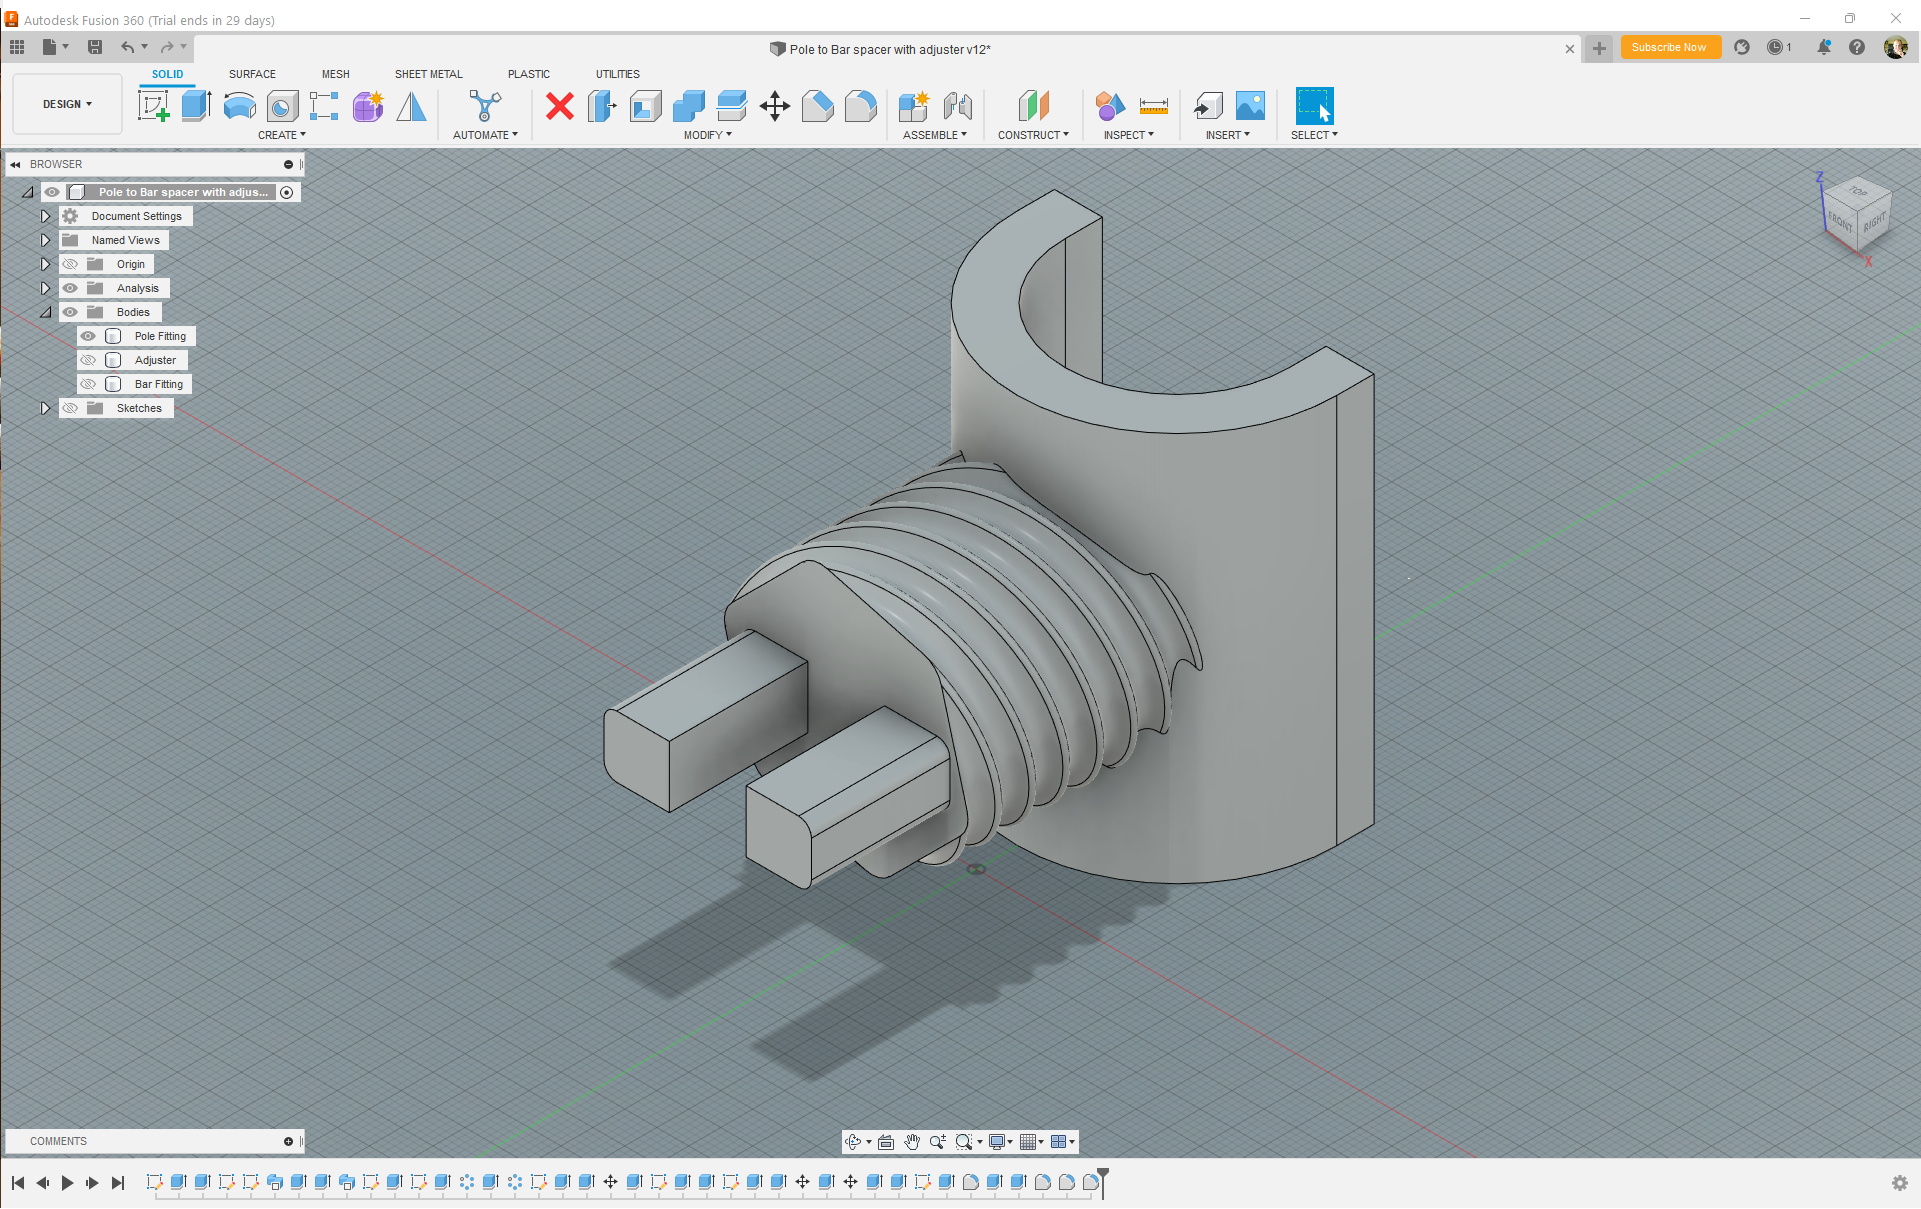This screenshot has width=1921, height=1209.
Task: Click Subscribe Now button
Action: pos(1667,47)
